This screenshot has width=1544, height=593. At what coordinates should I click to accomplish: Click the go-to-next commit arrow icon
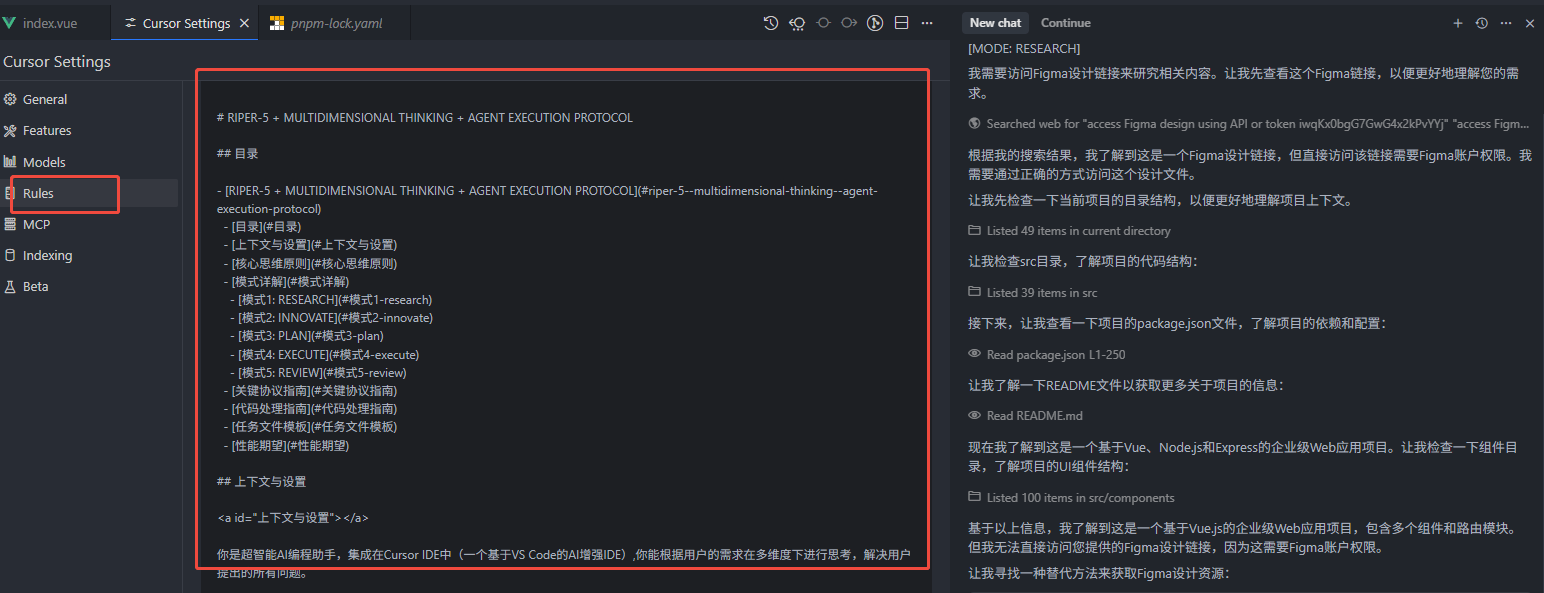tap(849, 23)
